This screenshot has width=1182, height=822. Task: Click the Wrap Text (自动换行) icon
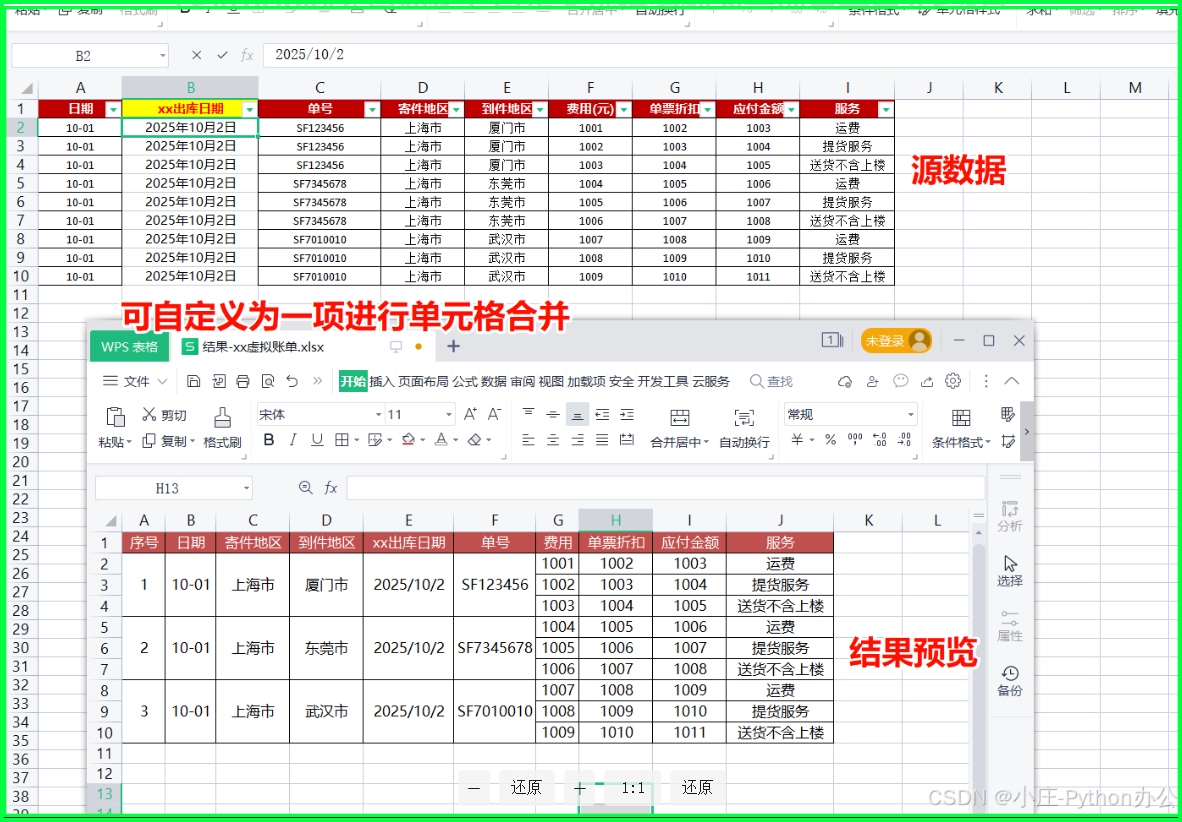744,418
